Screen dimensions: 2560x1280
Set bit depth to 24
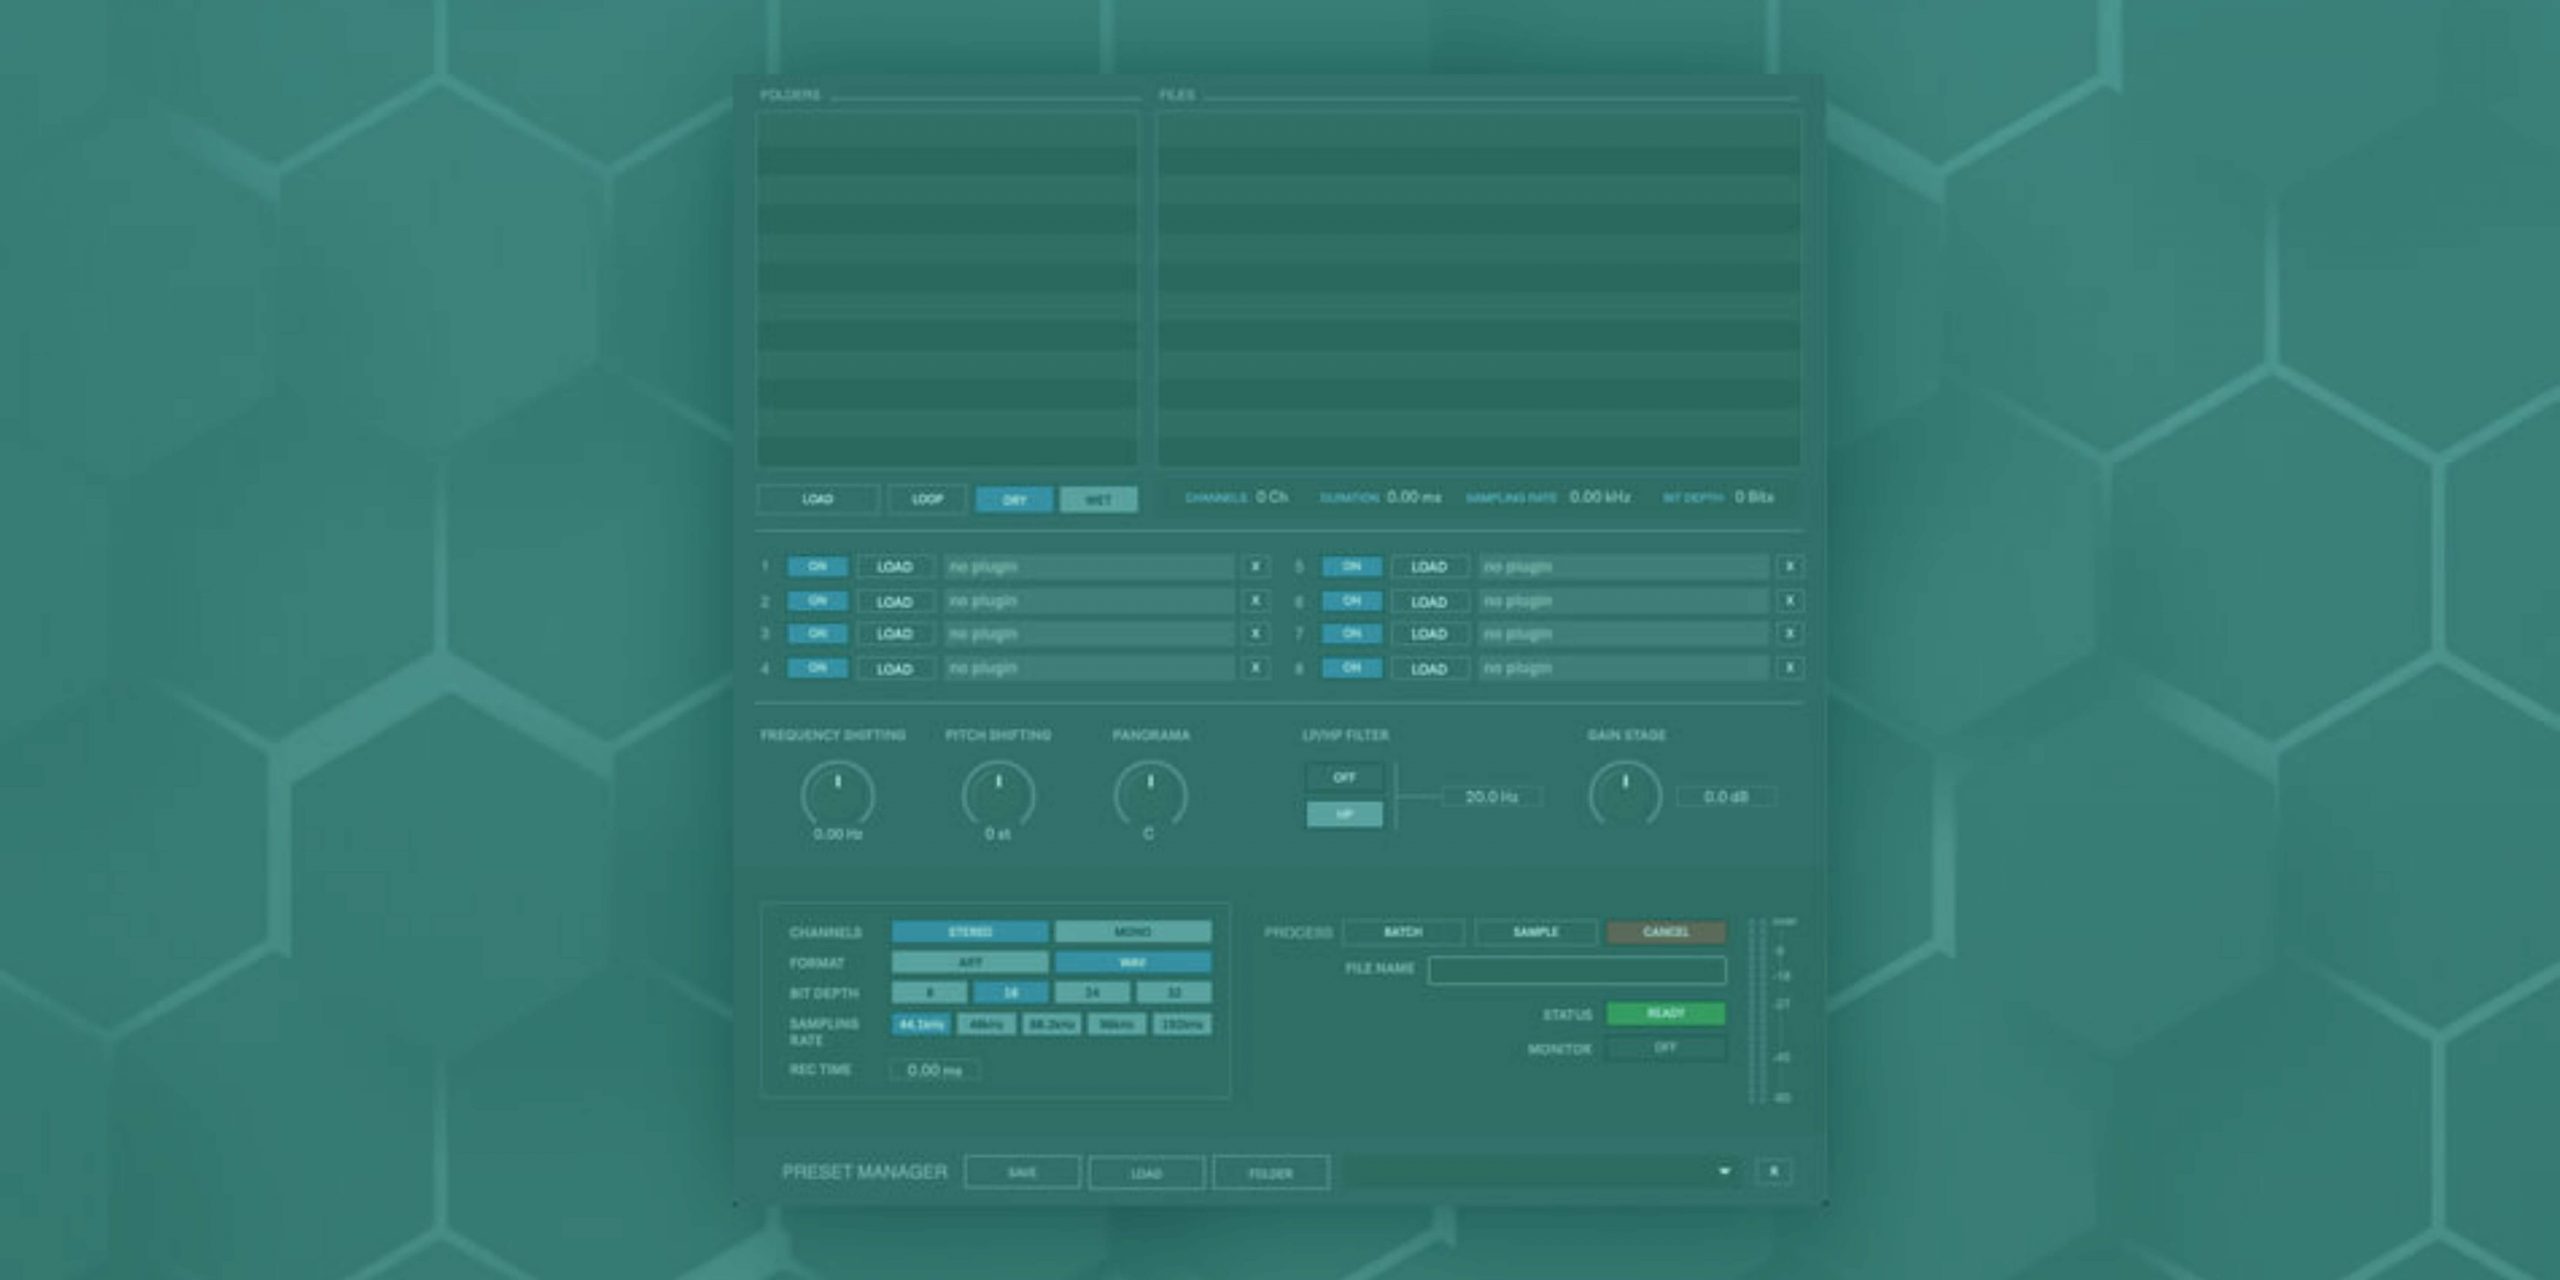point(1092,992)
